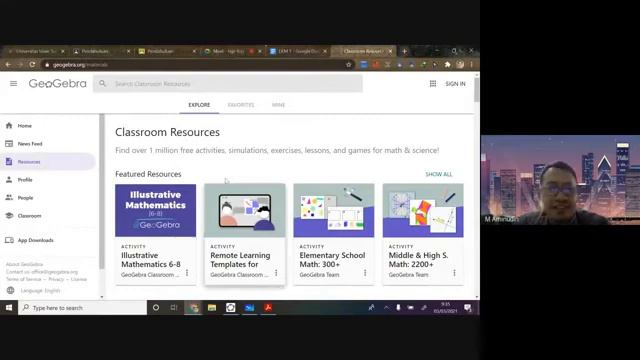Open File Explorer from the taskbar
The height and width of the screenshot is (360, 640).
212,308
